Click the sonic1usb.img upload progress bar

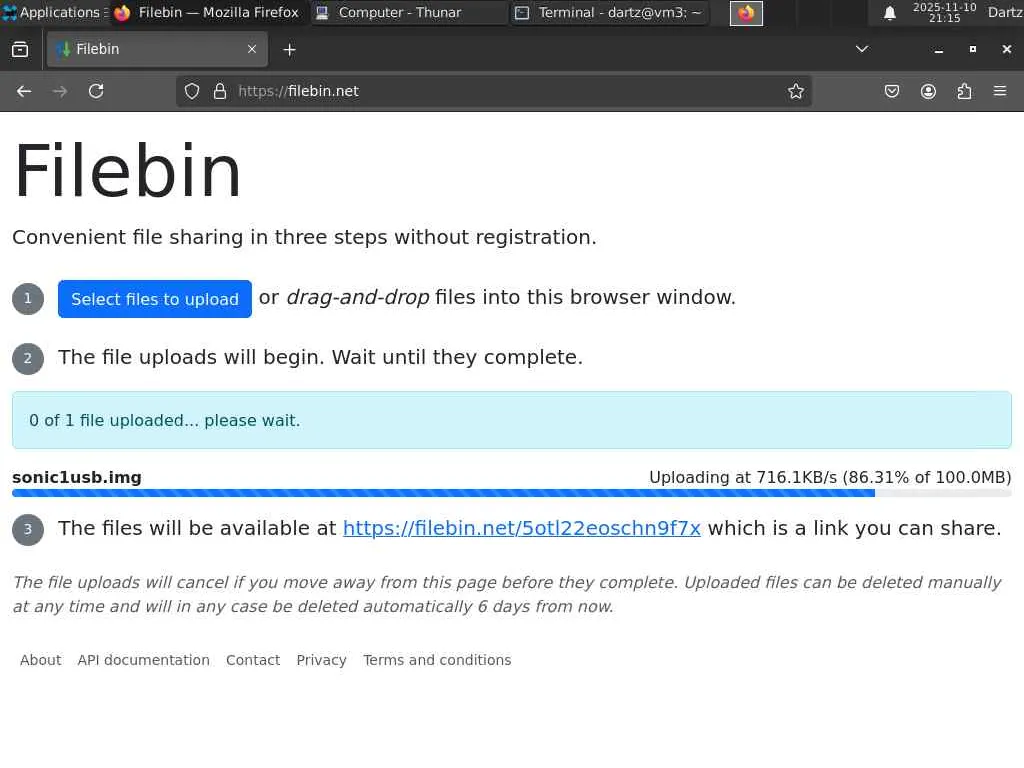click(512, 493)
